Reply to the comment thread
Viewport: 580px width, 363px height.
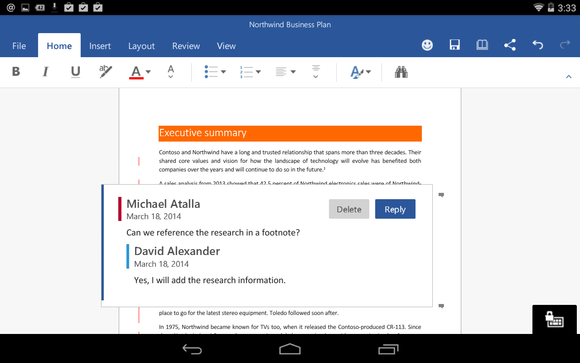[x=395, y=209]
